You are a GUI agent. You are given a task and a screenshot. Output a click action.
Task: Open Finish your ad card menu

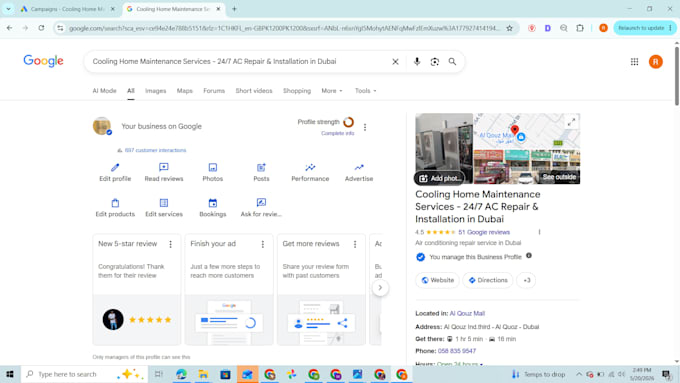(263, 244)
